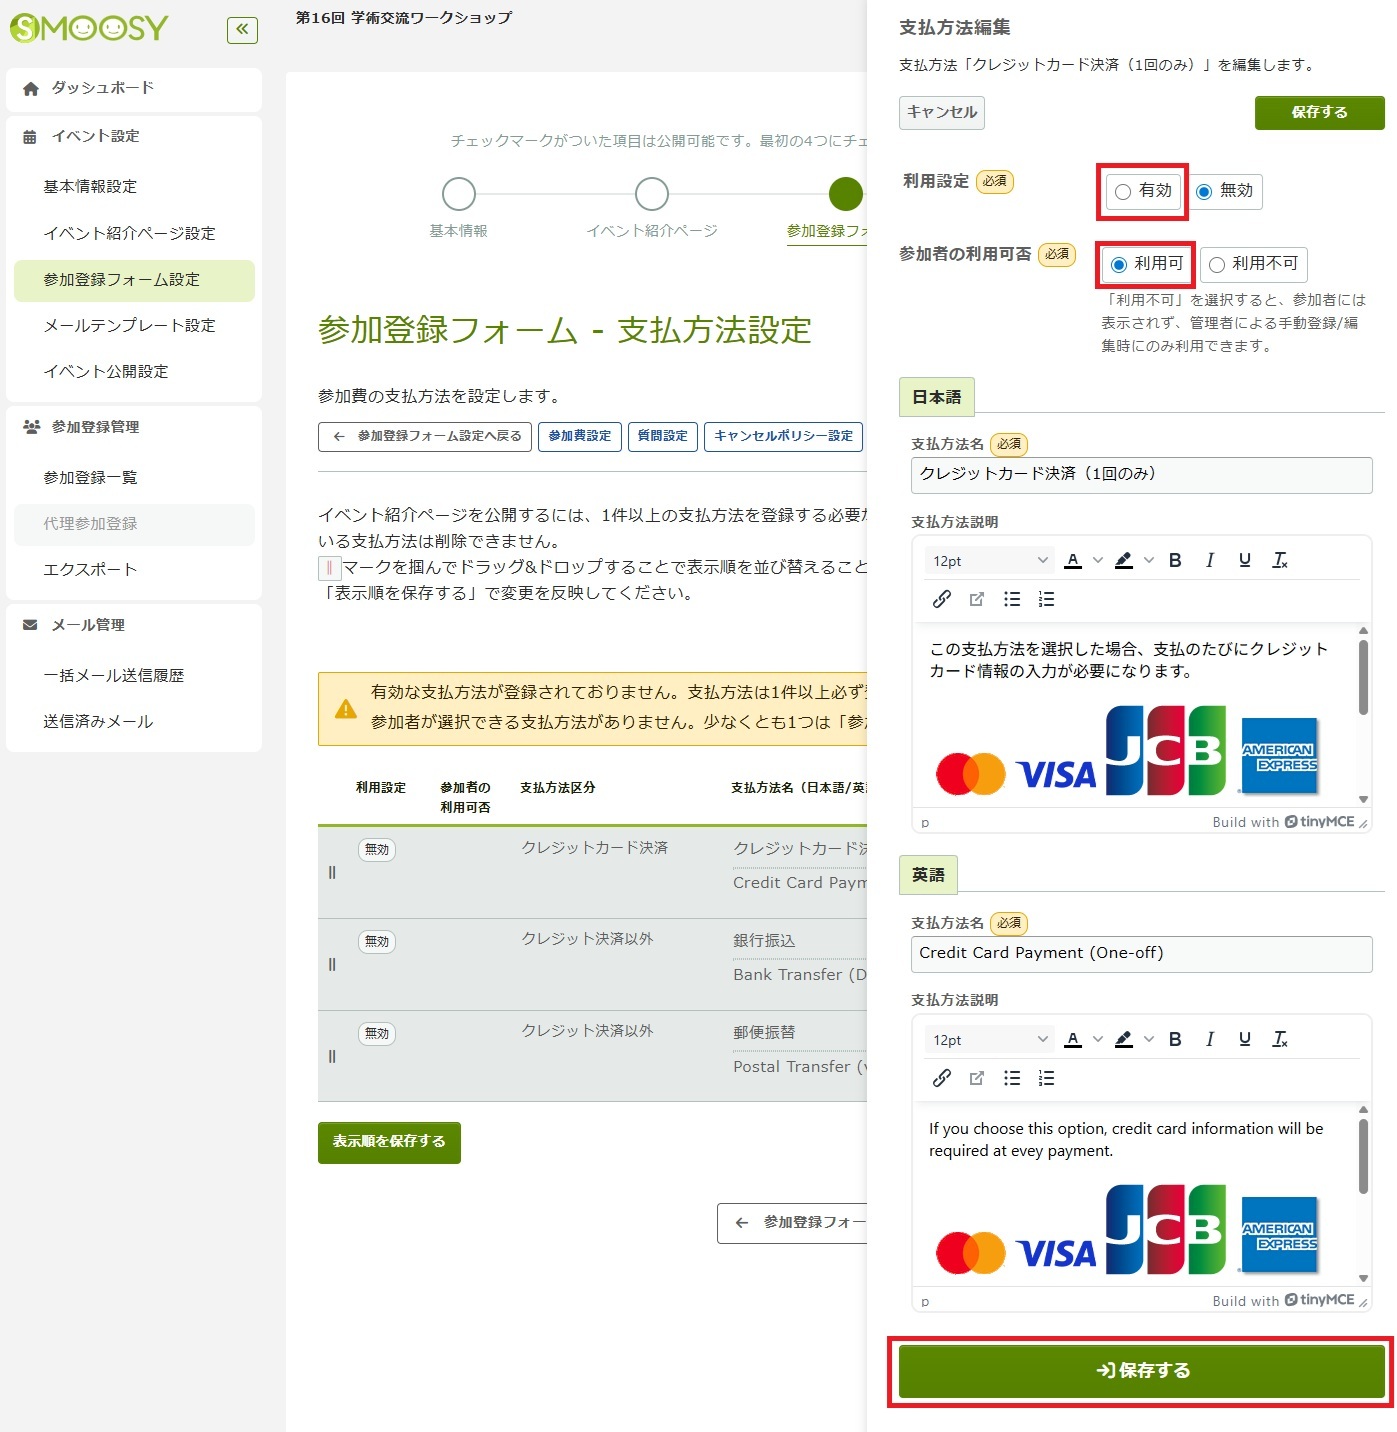Toggle Italic in Japanese description editor

pyautogui.click(x=1210, y=561)
